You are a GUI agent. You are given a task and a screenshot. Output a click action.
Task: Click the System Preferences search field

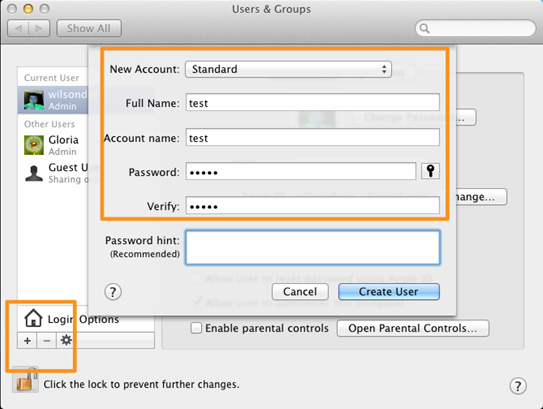coord(475,28)
